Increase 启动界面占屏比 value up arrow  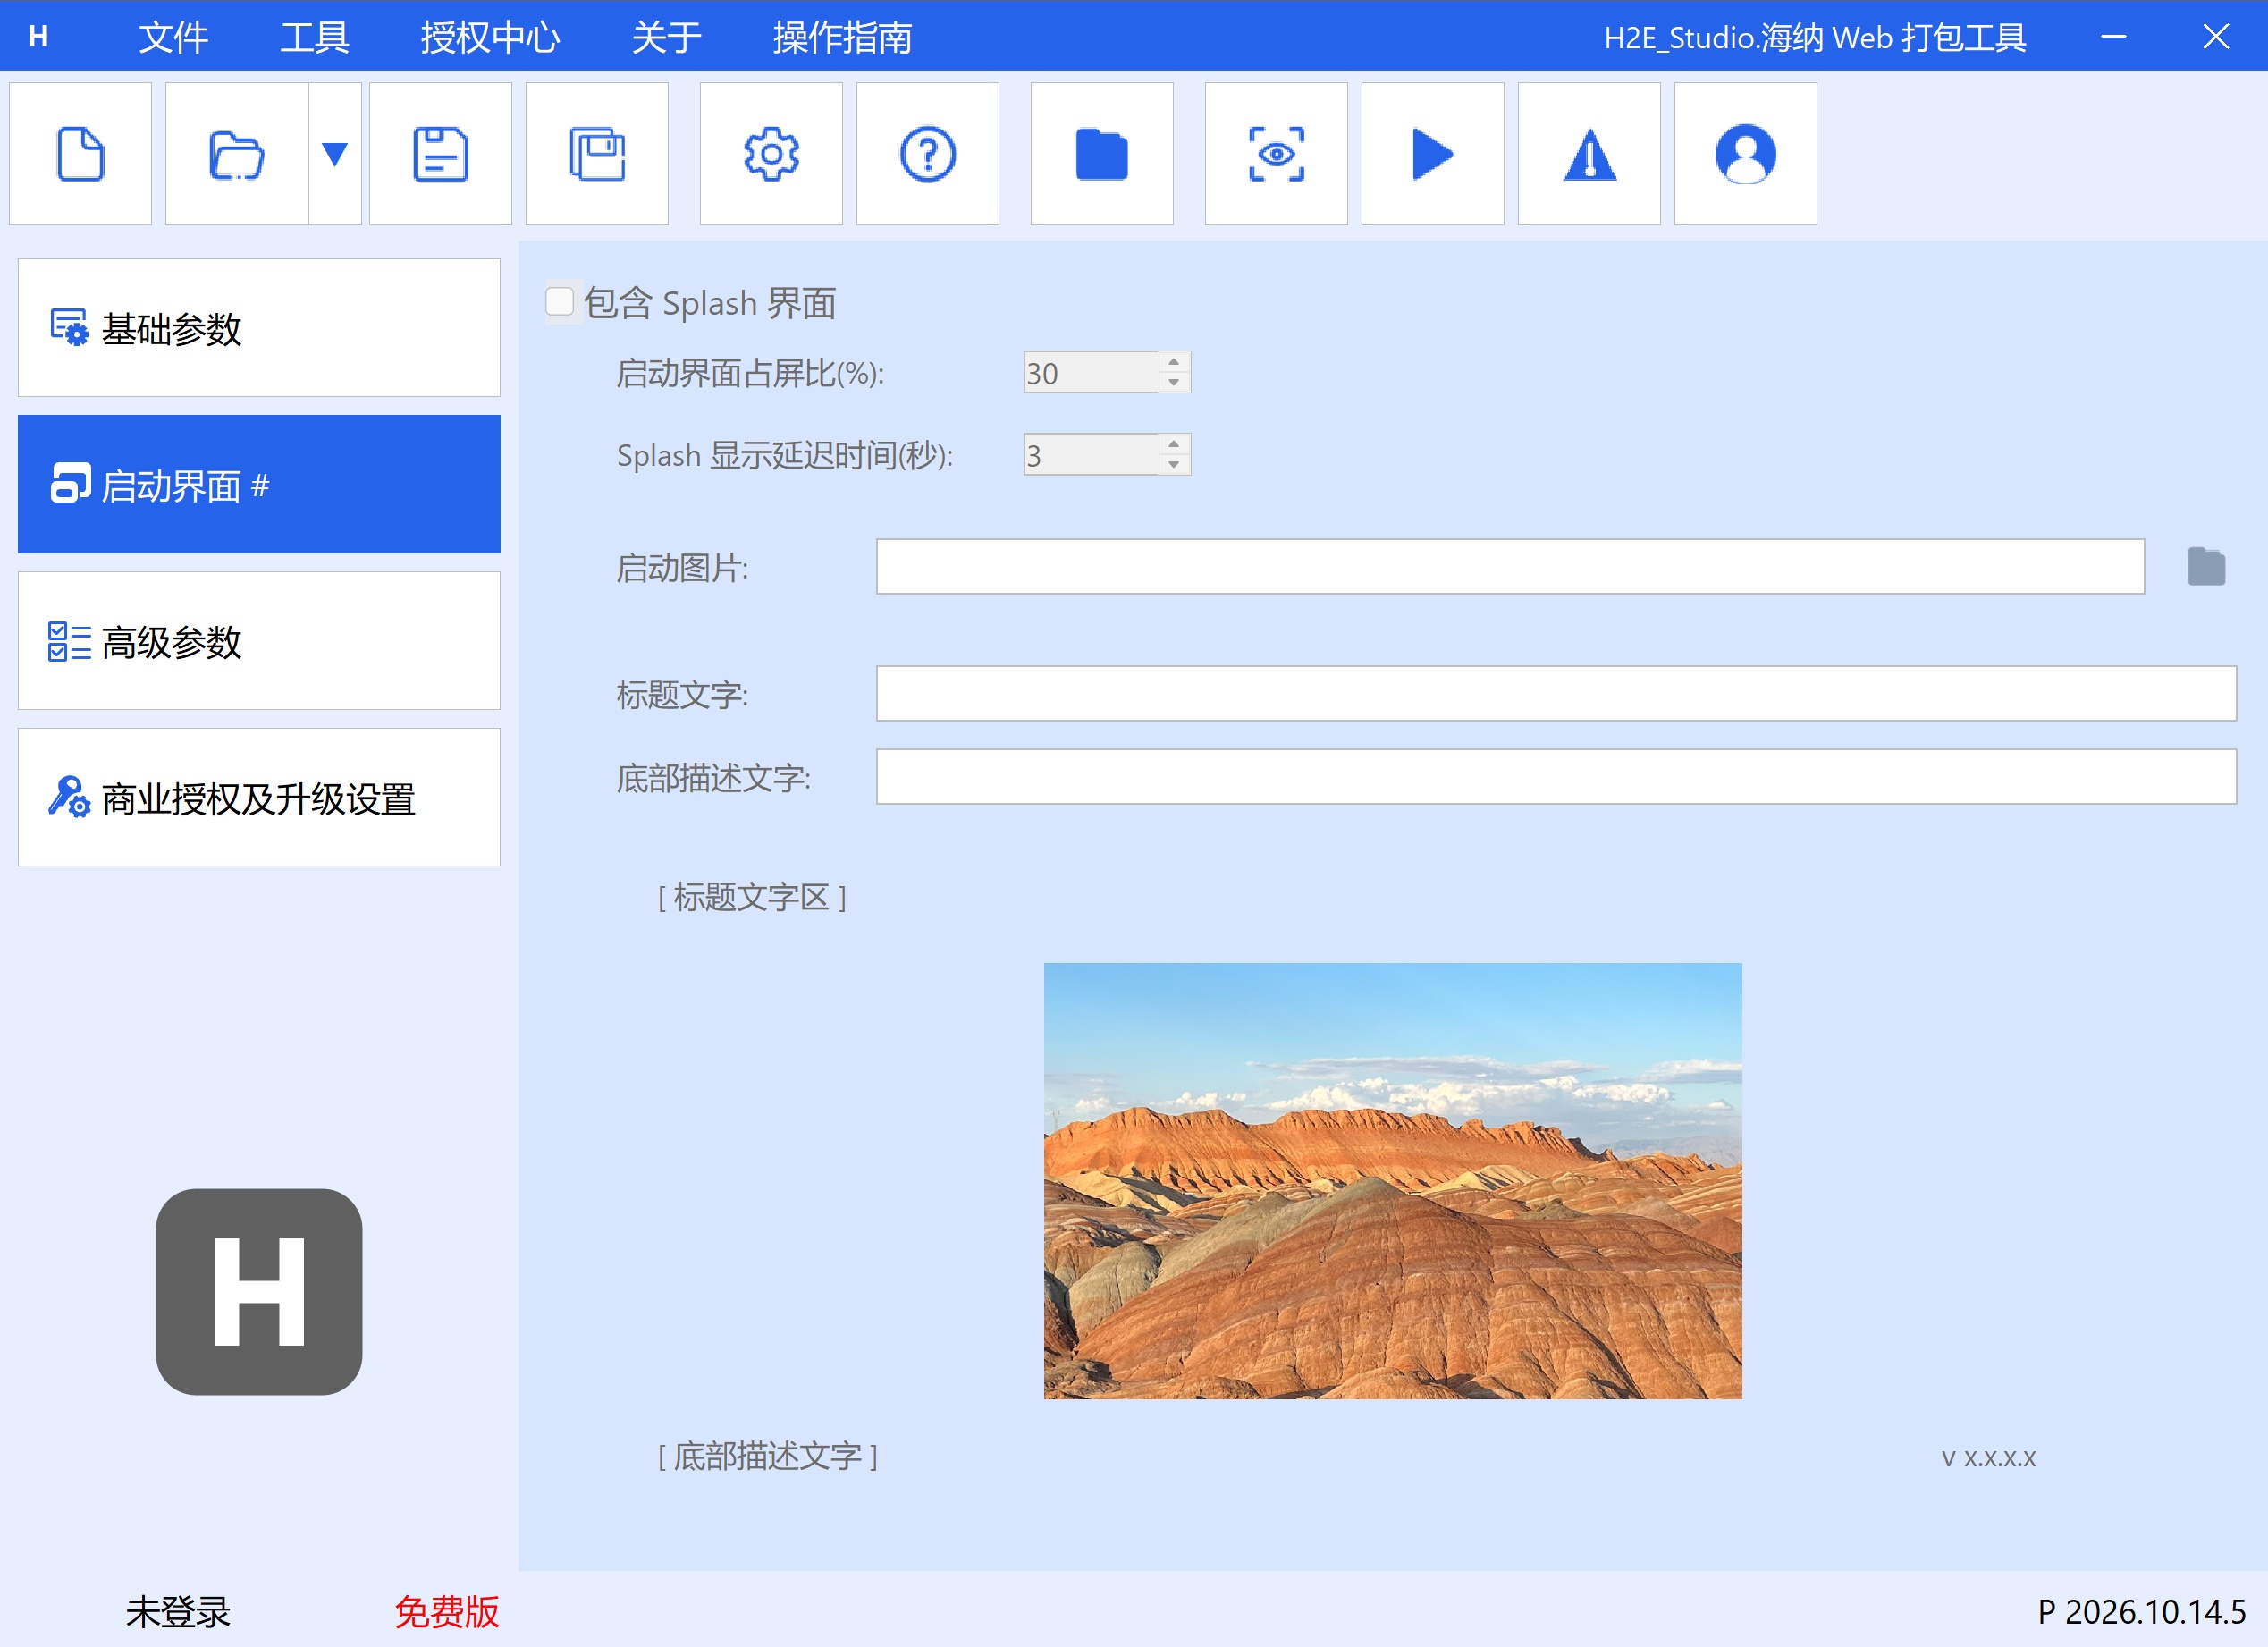click(1174, 362)
